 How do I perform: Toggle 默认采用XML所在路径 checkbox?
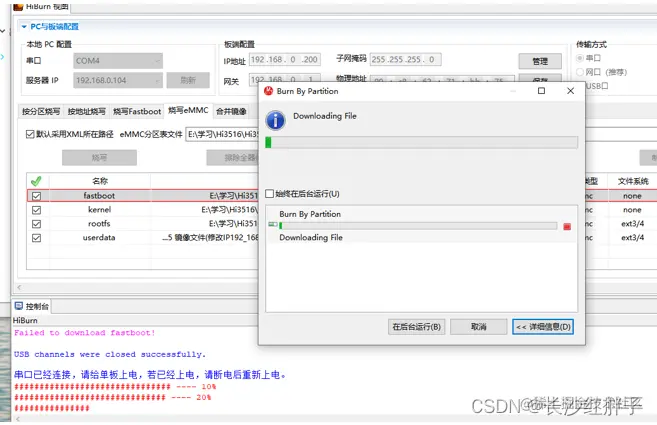(30, 134)
